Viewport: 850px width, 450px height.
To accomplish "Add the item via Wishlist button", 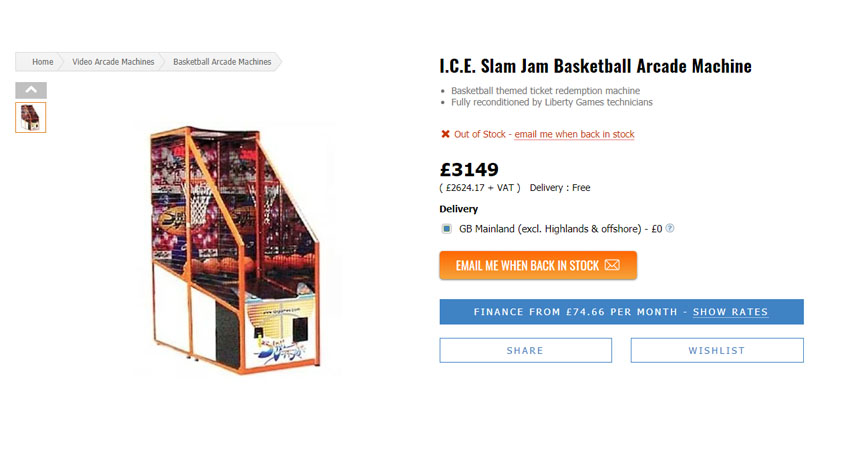I will tap(716, 350).
